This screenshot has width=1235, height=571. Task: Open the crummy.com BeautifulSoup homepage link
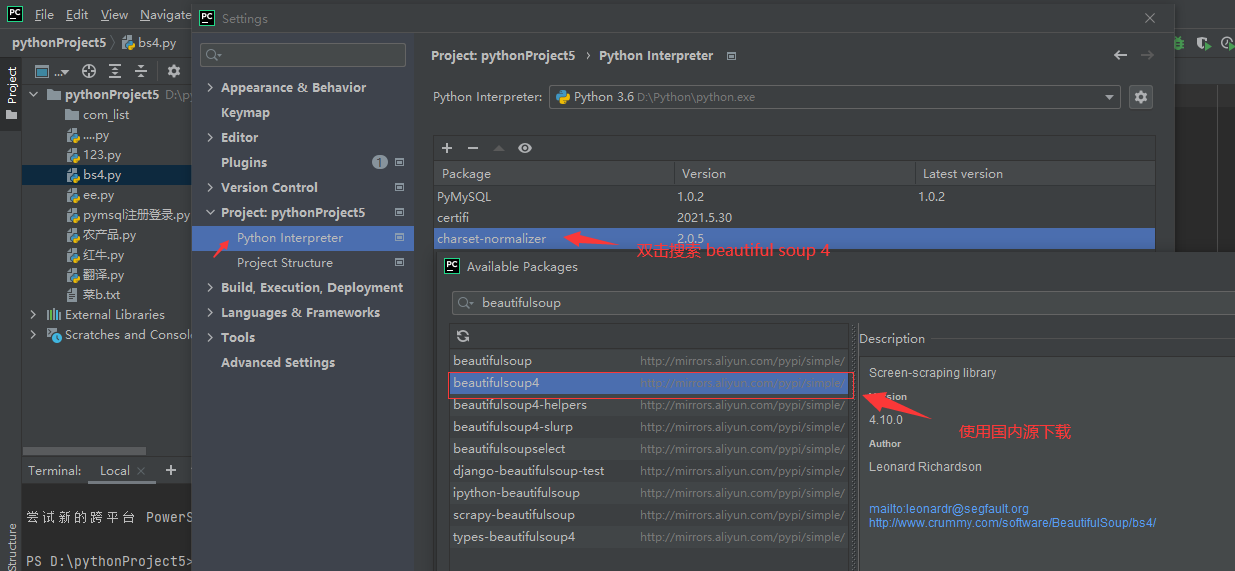pyautogui.click(x=1012, y=523)
